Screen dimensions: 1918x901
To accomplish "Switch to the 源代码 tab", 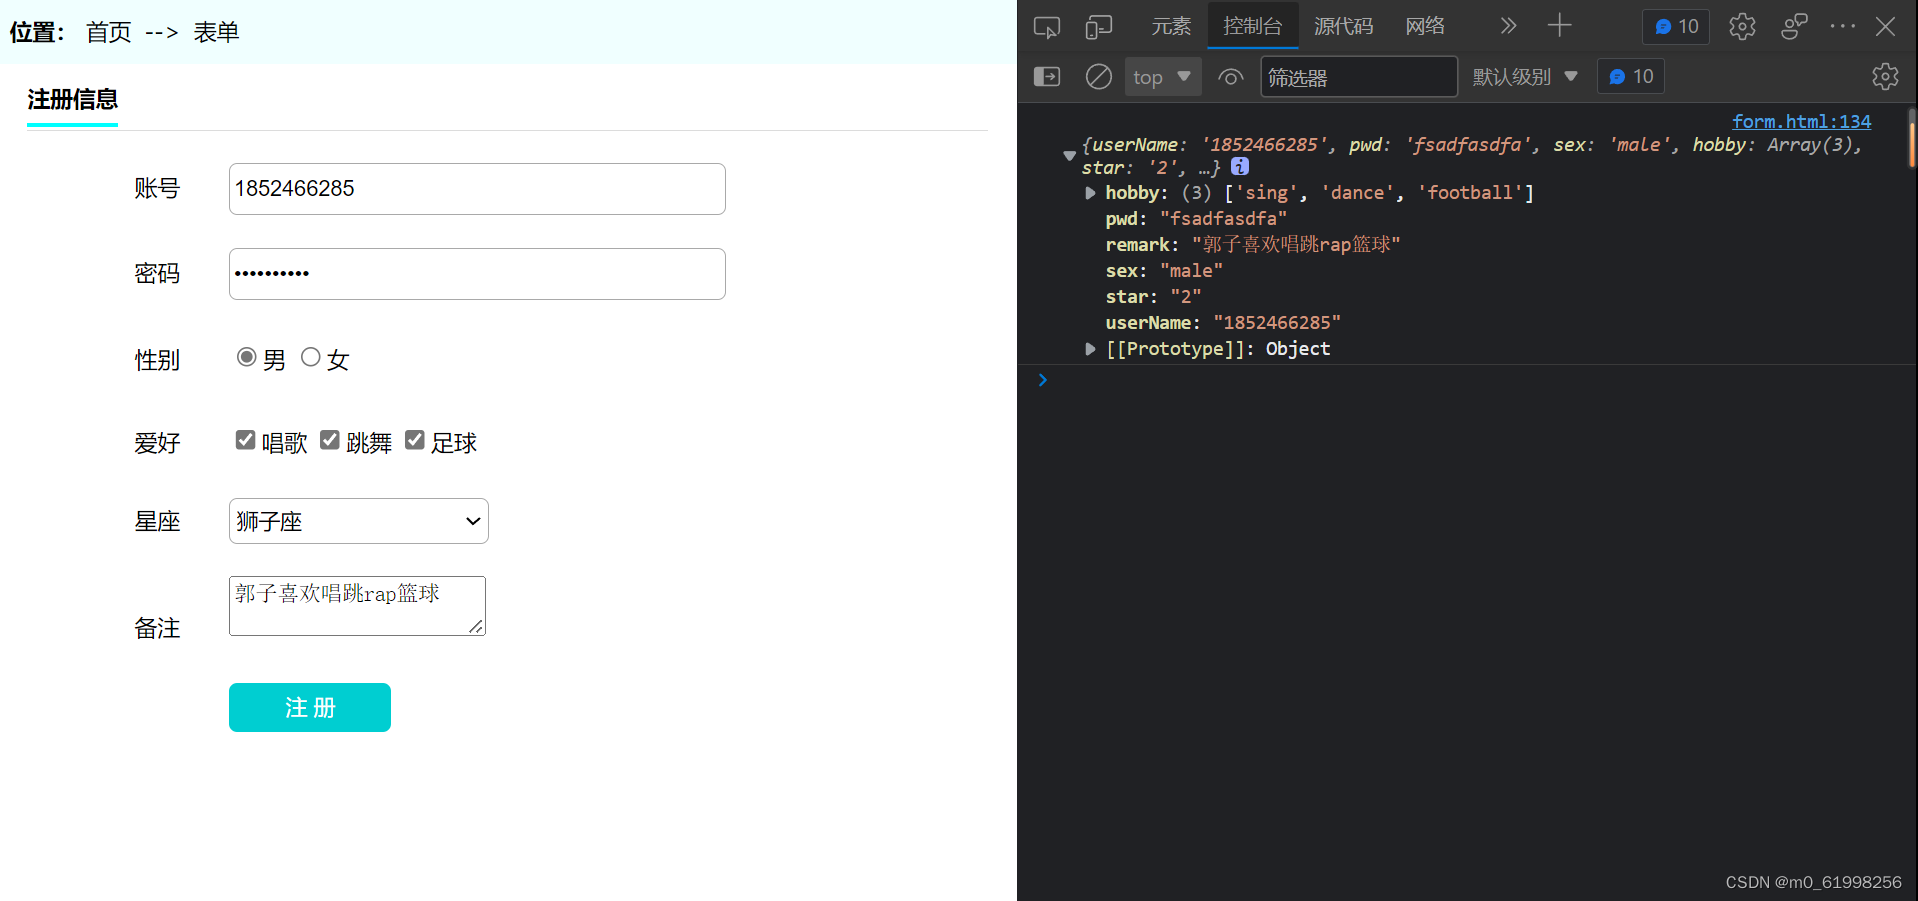I will pyautogui.click(x=1343, y=26).
